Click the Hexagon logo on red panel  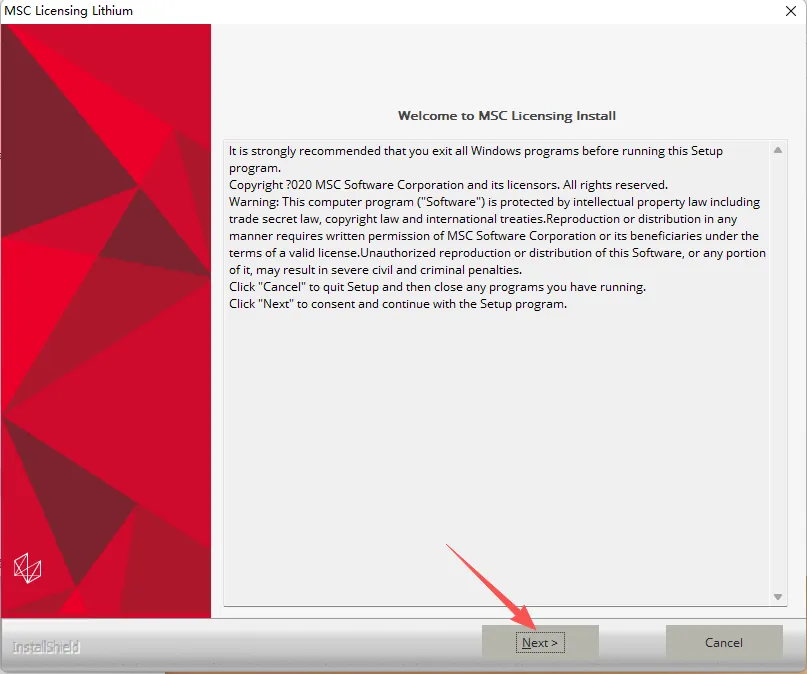[x=27, y=568]
